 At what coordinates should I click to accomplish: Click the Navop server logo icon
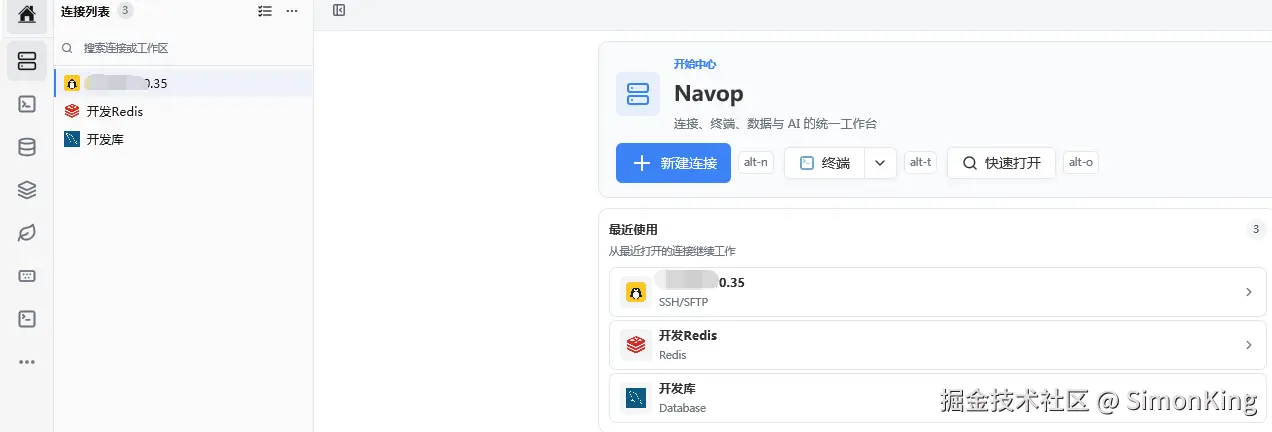pyautogui.click(x=638, y=94)
